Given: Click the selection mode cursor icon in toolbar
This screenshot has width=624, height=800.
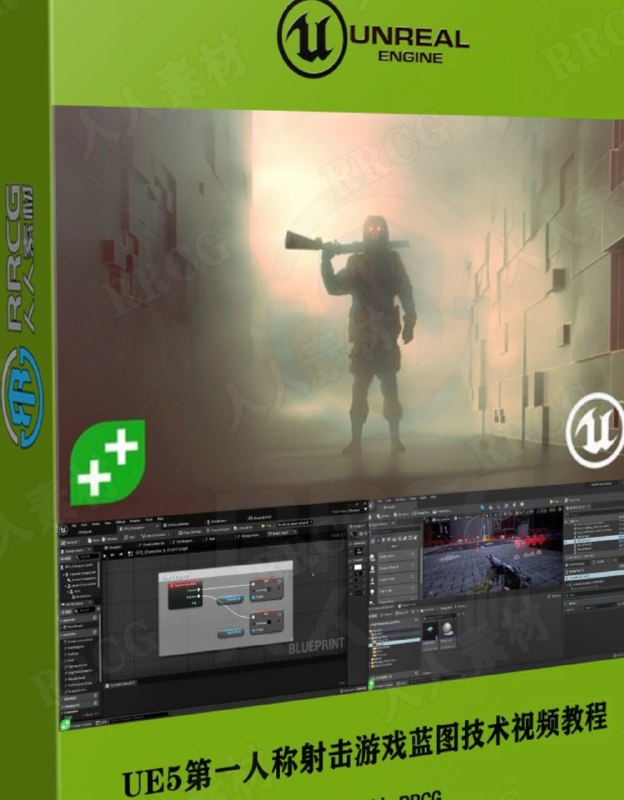Looking at the screenshot, I should coord(482,507).
